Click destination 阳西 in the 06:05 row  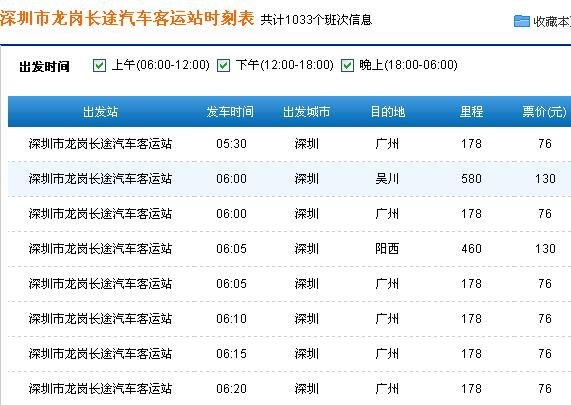[387, 248]
